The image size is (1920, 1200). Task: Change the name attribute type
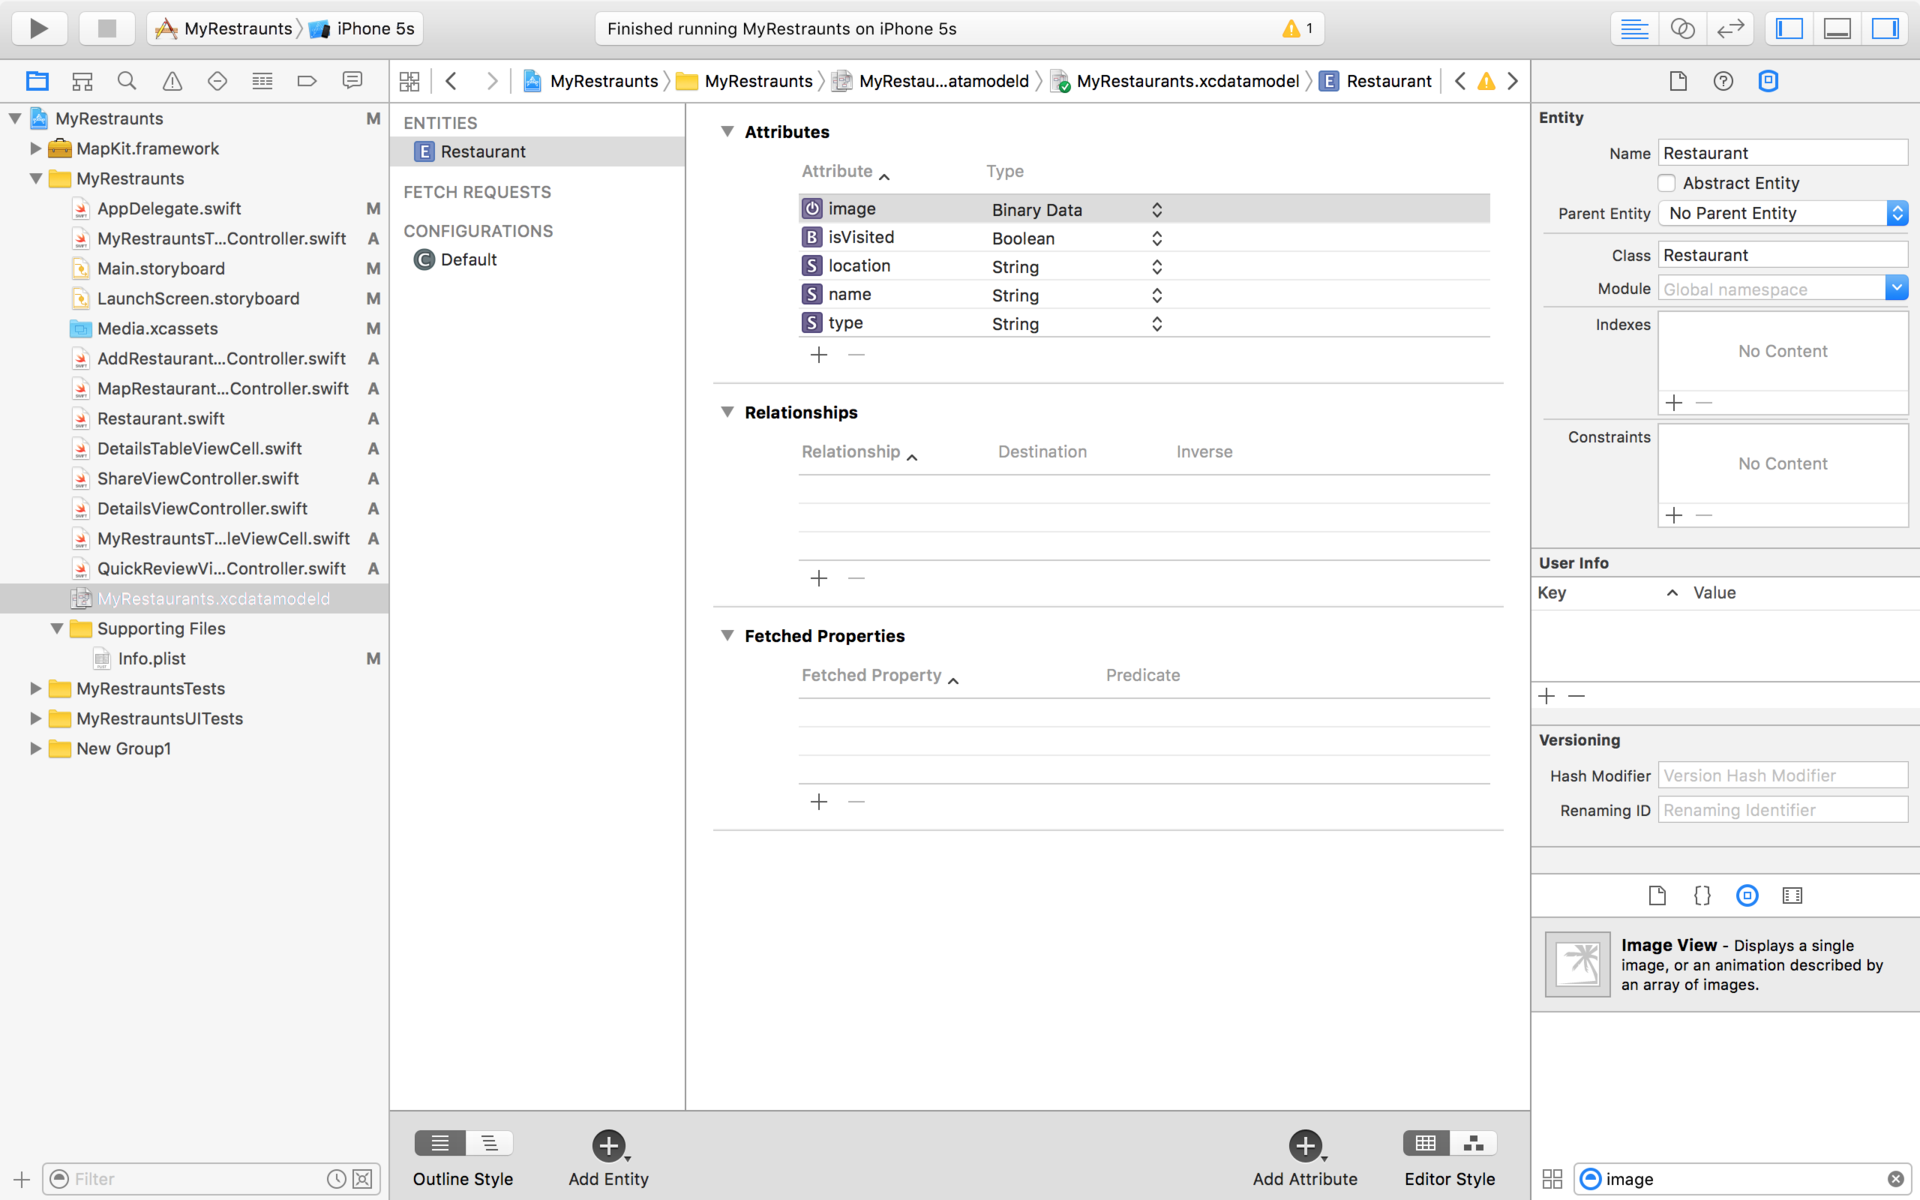coord(1157,295)
